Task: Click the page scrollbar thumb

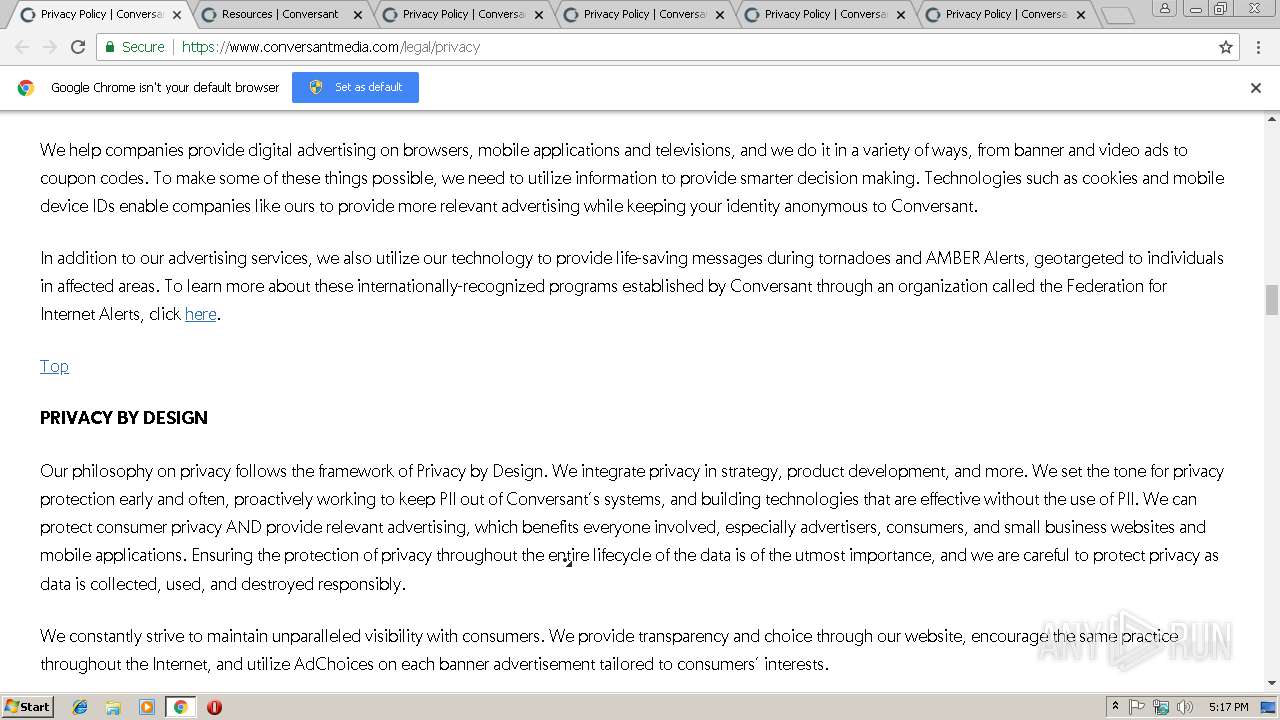Action: coord(1271,300)
